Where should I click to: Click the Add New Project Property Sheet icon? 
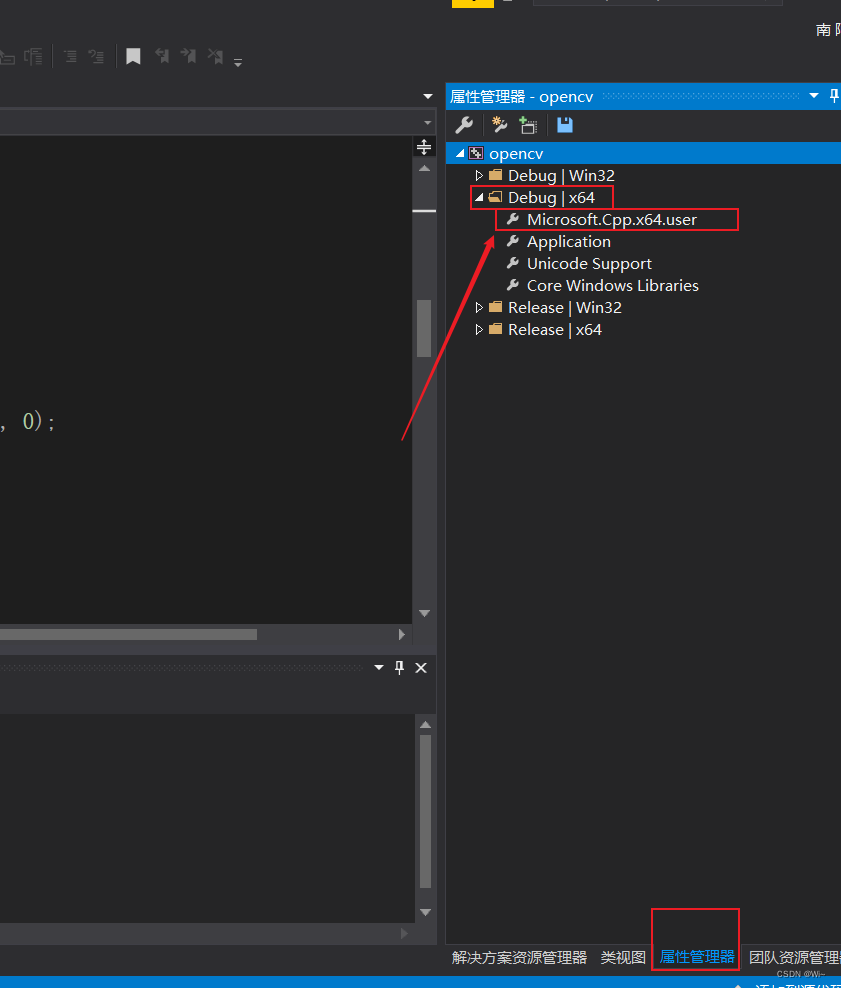click(x=500, y=125)
